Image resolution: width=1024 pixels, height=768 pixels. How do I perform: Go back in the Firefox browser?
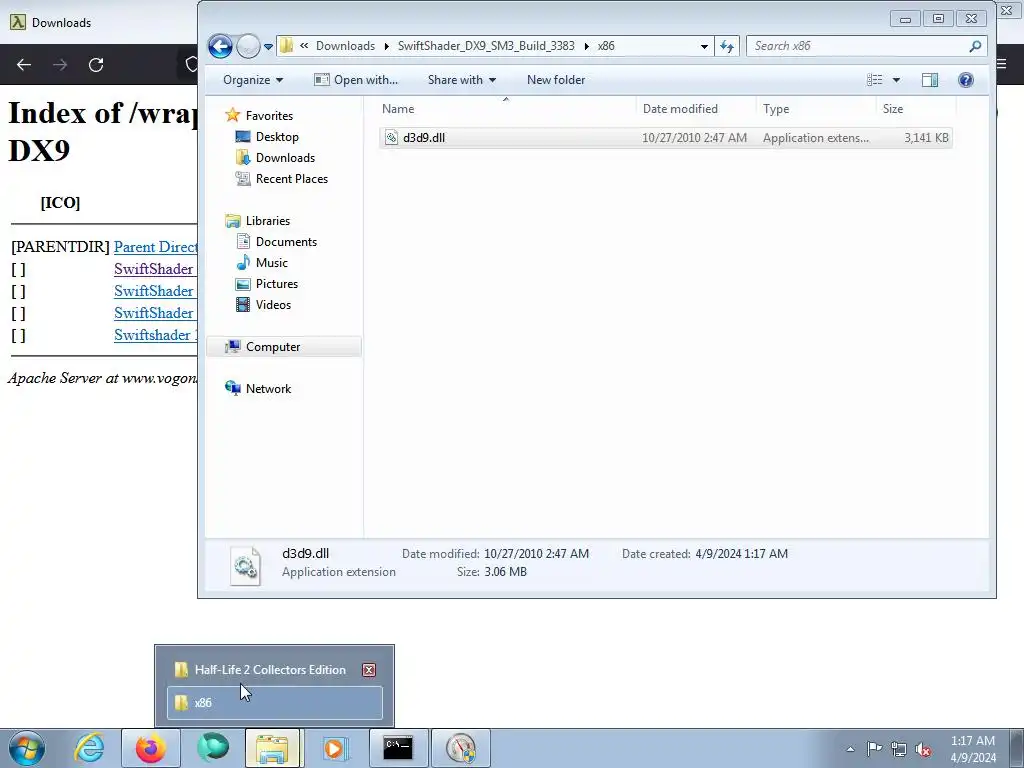(24, 65)
